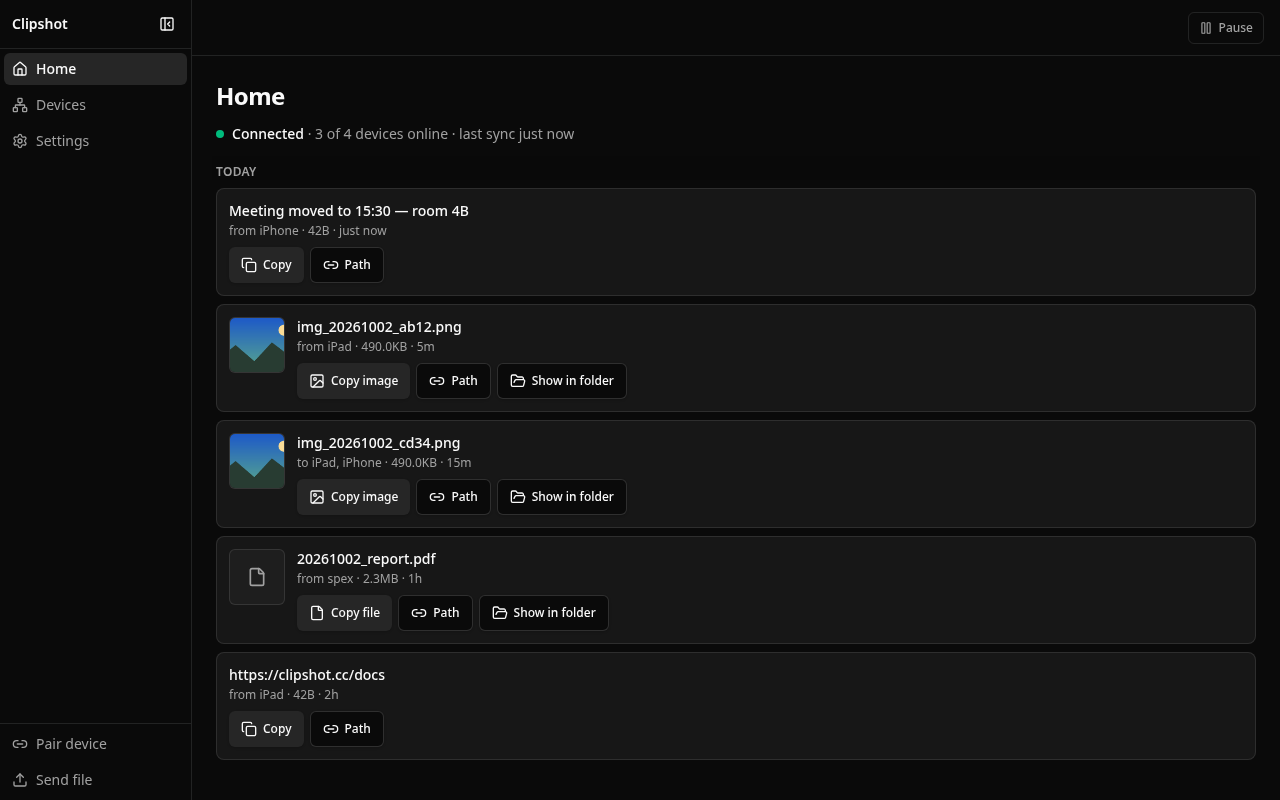Click the Home house icon in sidebar
1280x800 pixels.
[20, 69]
